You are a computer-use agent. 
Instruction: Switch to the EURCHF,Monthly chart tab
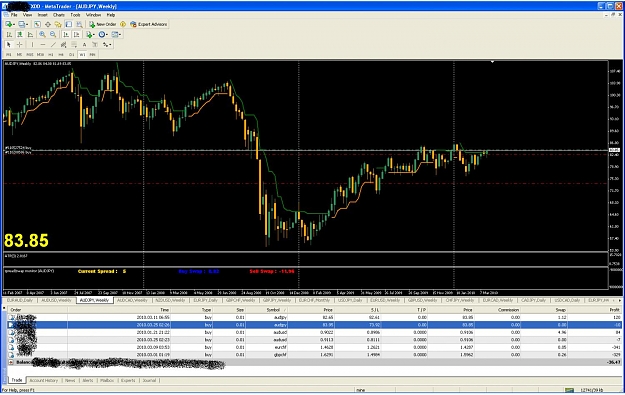[x=314, y=300]
